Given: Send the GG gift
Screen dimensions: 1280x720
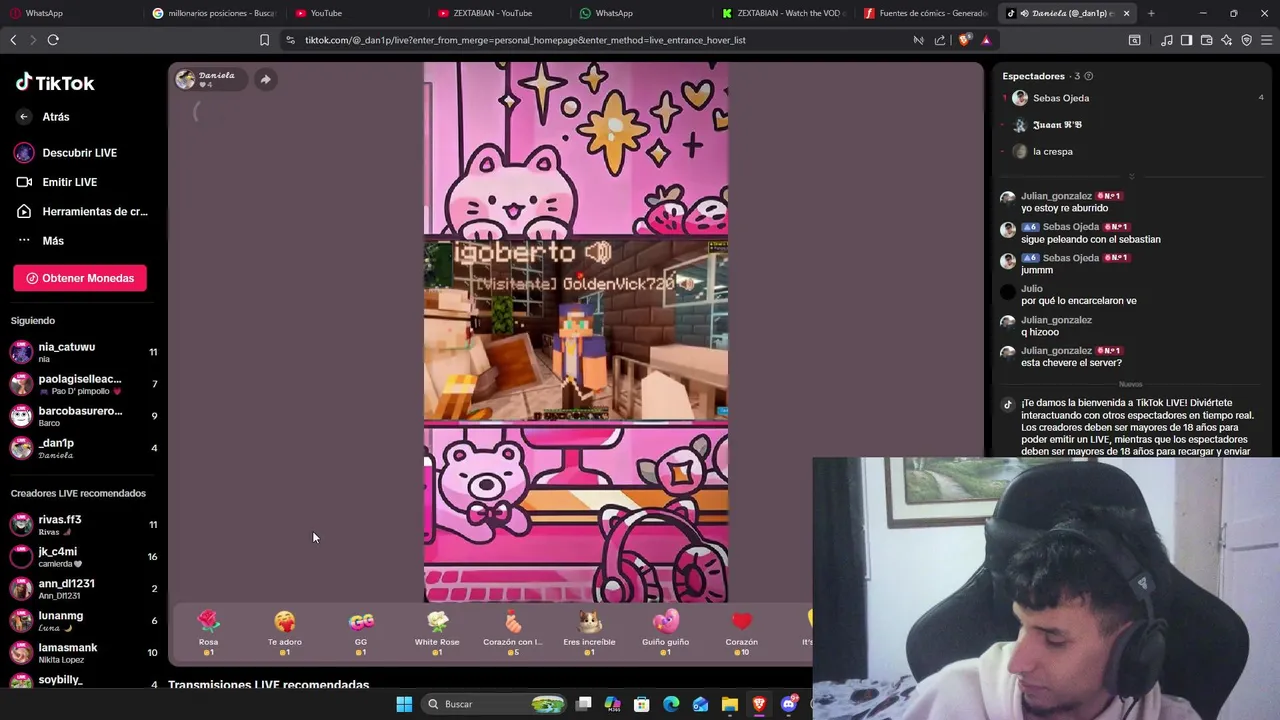Looking at the screenshot, I should pyautogui.click(x=361, y=631).
